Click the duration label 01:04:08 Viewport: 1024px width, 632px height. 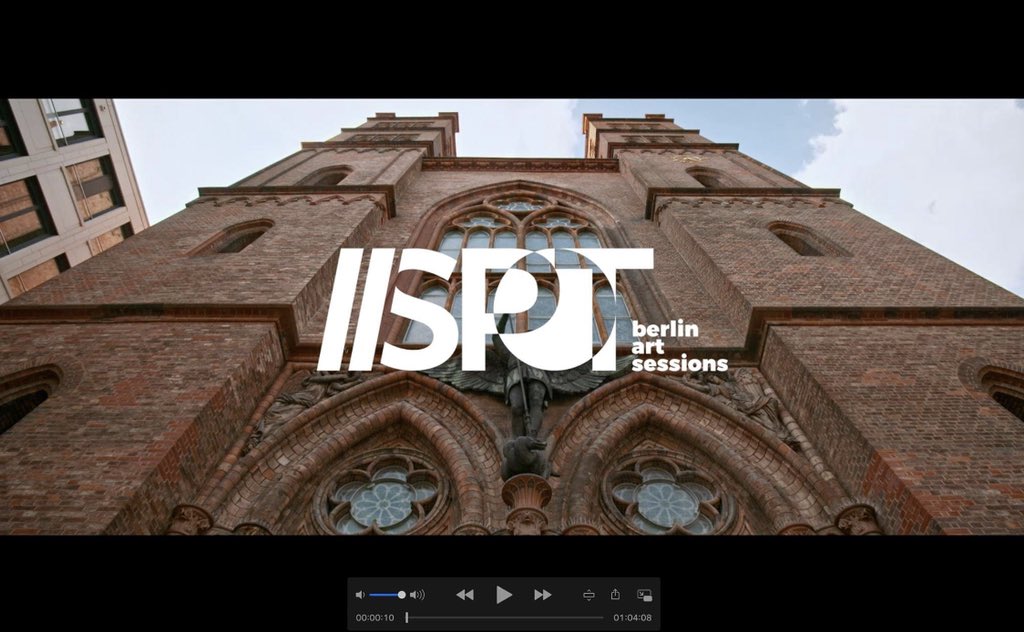[x=631, y=617]
